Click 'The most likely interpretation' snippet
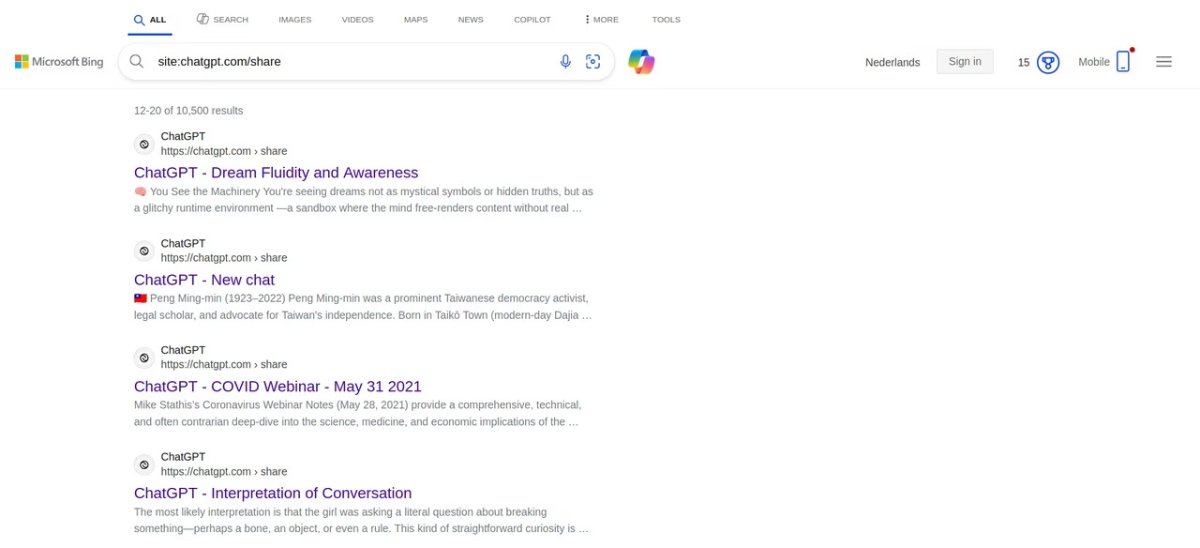Viewport: 1200px width, 548px height. pyautogui.click(x=361, y=520)
